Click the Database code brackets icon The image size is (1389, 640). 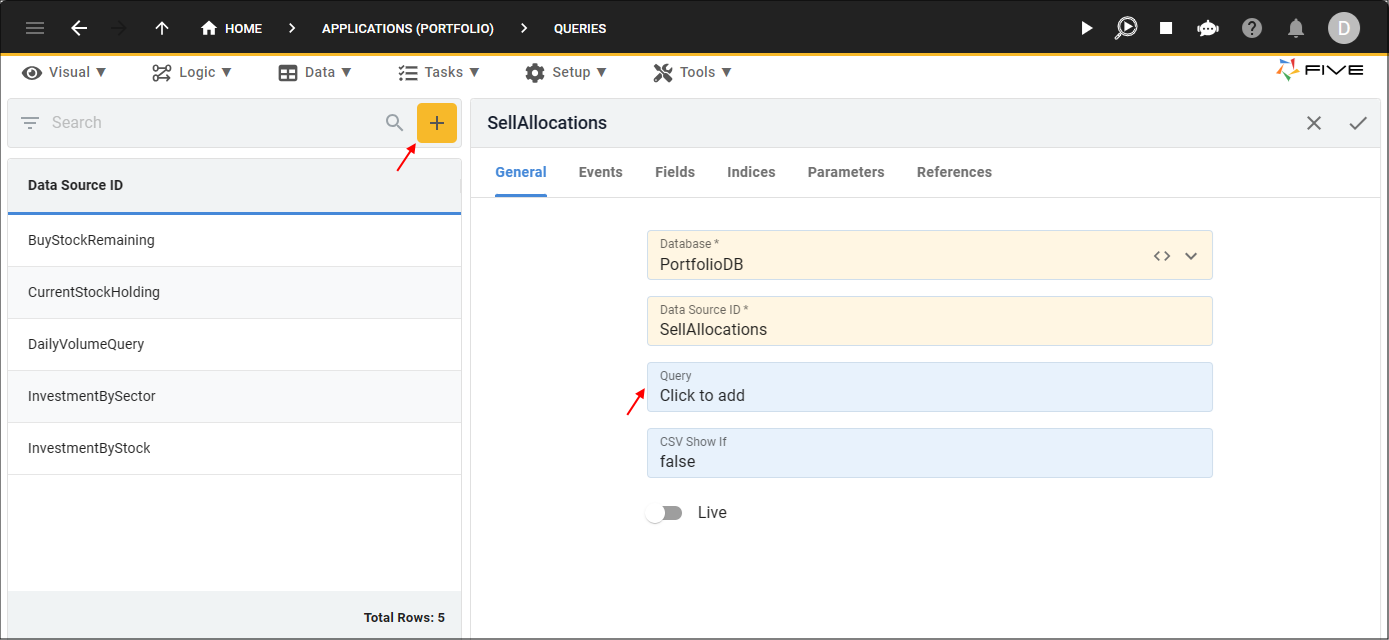pos(1161,256)
